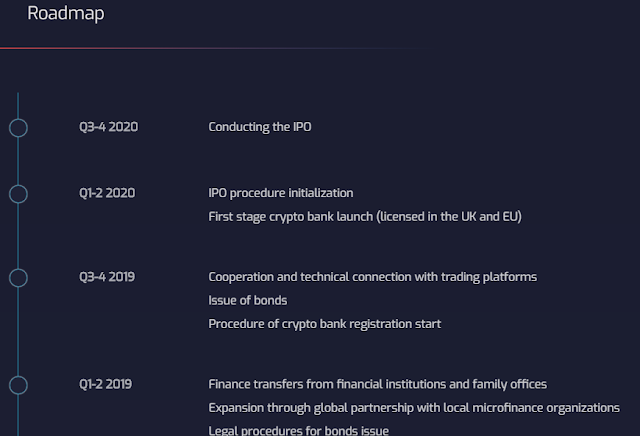The image size is (640, 436).
Task: Click 'IPO procedure initialization' text
Action: tap(281, 193)
